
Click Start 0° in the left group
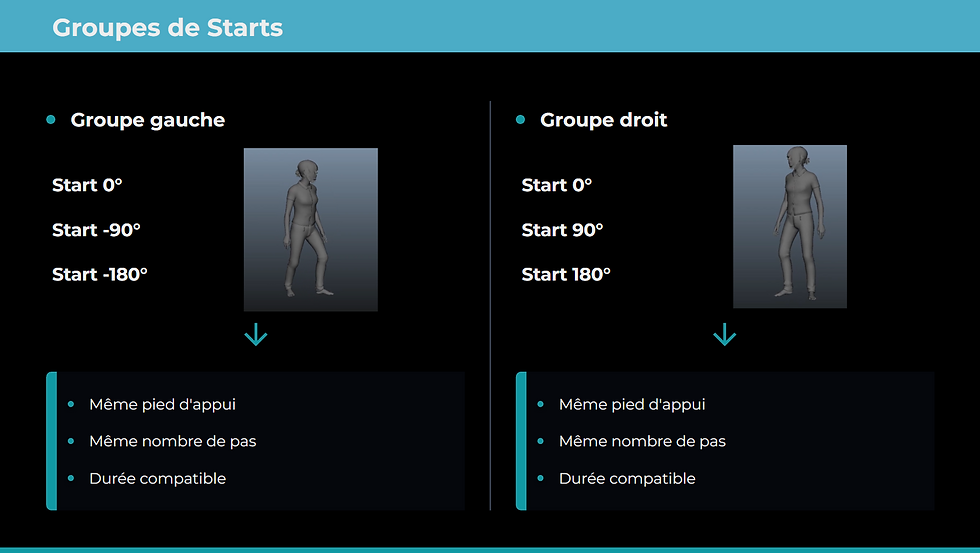pyautogui.click(x=87, y=185)
